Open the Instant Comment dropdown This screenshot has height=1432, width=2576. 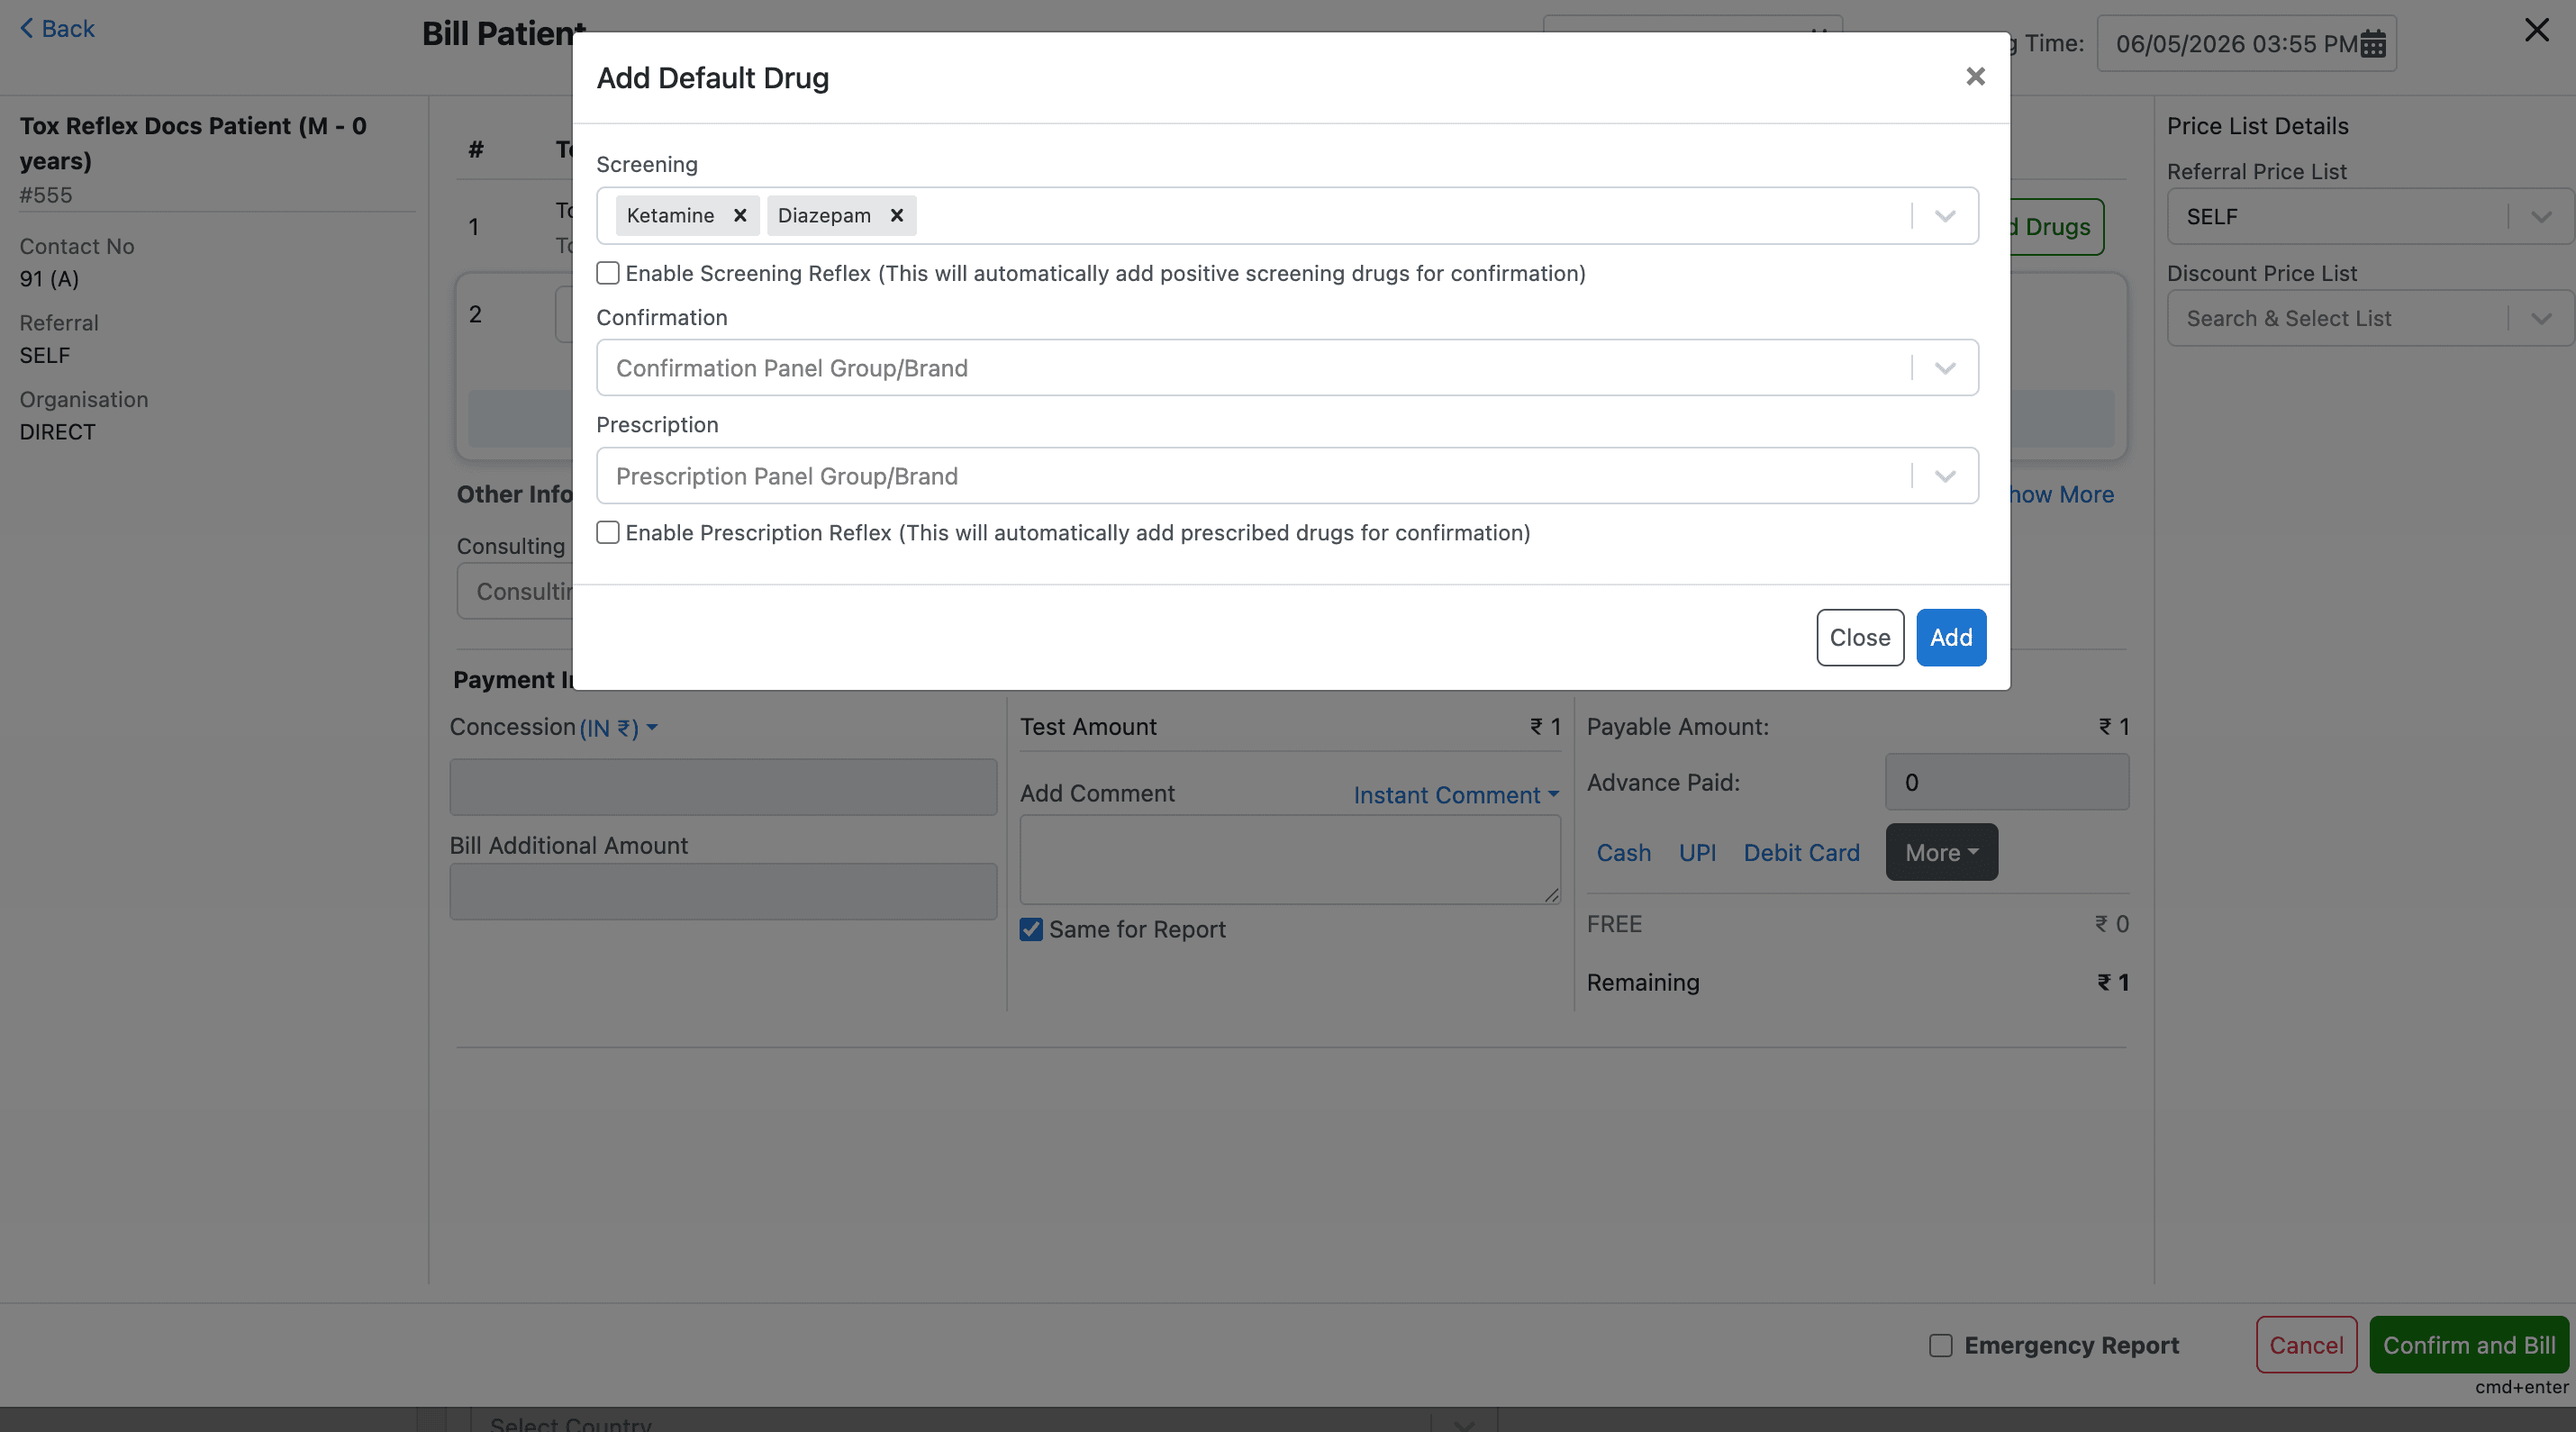click(x=1456, y=794)
